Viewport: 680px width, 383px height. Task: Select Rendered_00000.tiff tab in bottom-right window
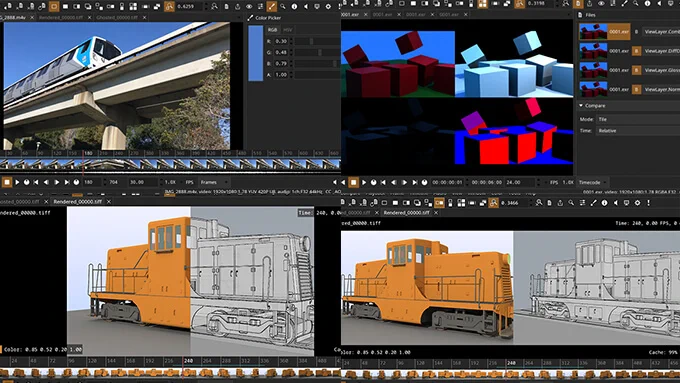406,213
